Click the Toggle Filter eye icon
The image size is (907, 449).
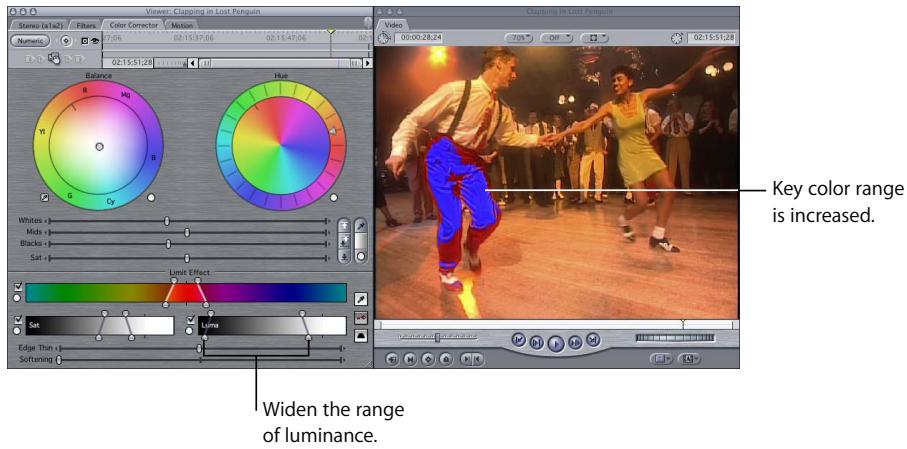94,41
